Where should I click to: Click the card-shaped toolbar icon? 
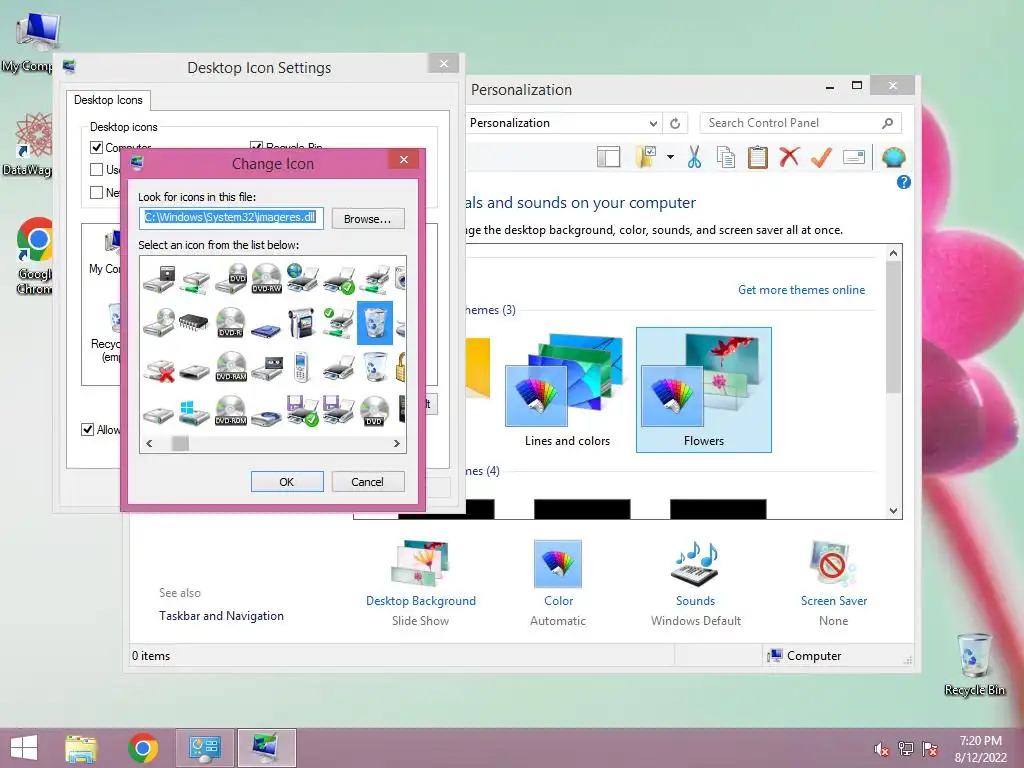click(x=854, y=157)
